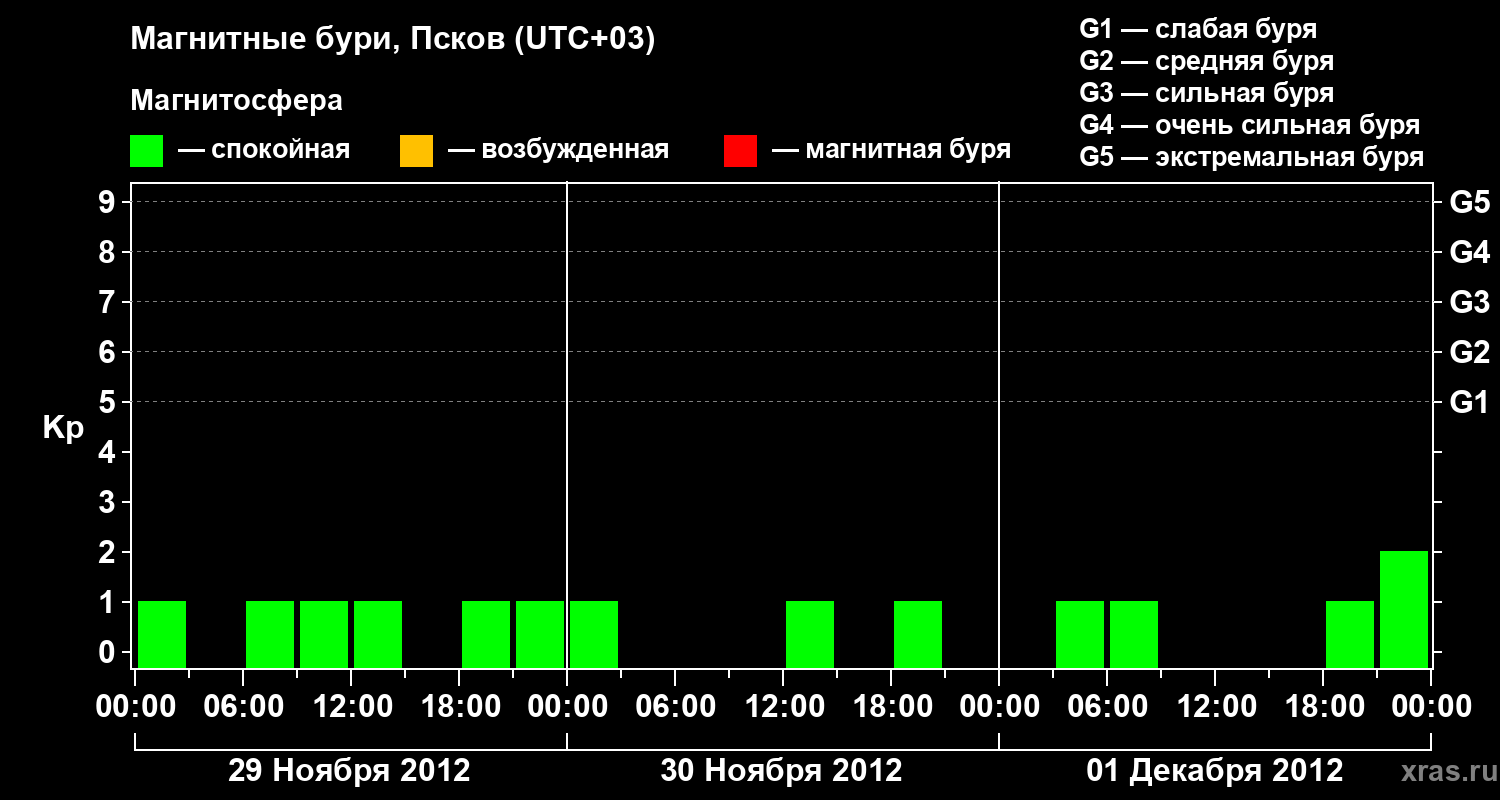Click legend line 'G3 — сильная буря'
1500x800 pixels.
point(1206,92)
